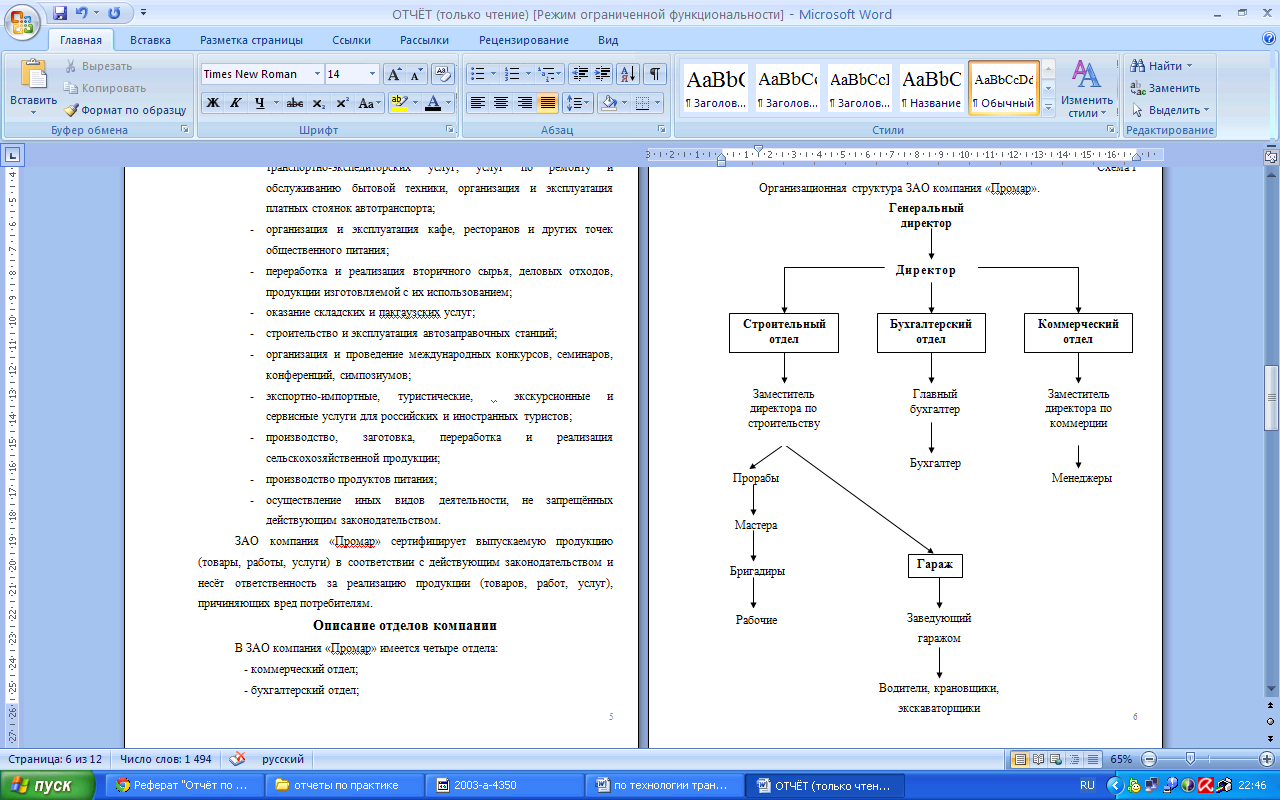Zoom out with the minus button
1280x800 pixels.
pos(1149,759)
